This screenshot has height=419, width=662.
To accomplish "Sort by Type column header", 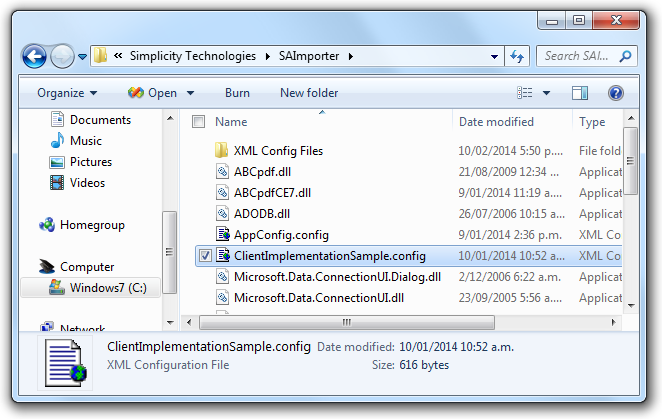I will pos(592,122).
